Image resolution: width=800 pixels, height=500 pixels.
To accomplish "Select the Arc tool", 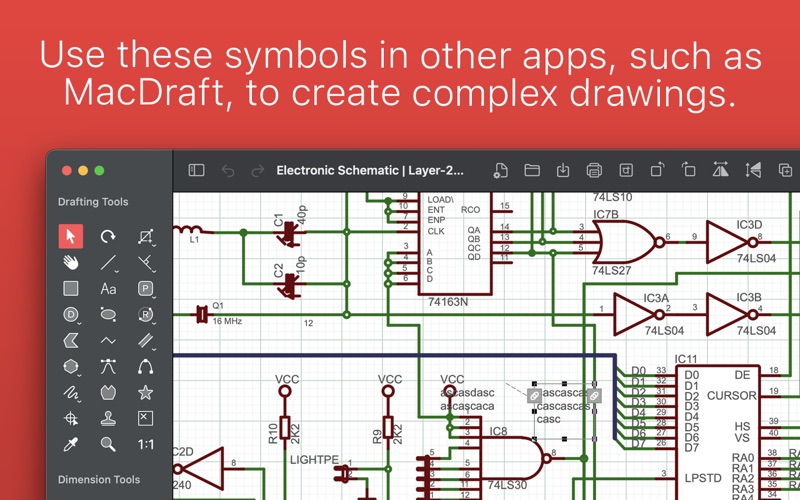I will 146,366.
